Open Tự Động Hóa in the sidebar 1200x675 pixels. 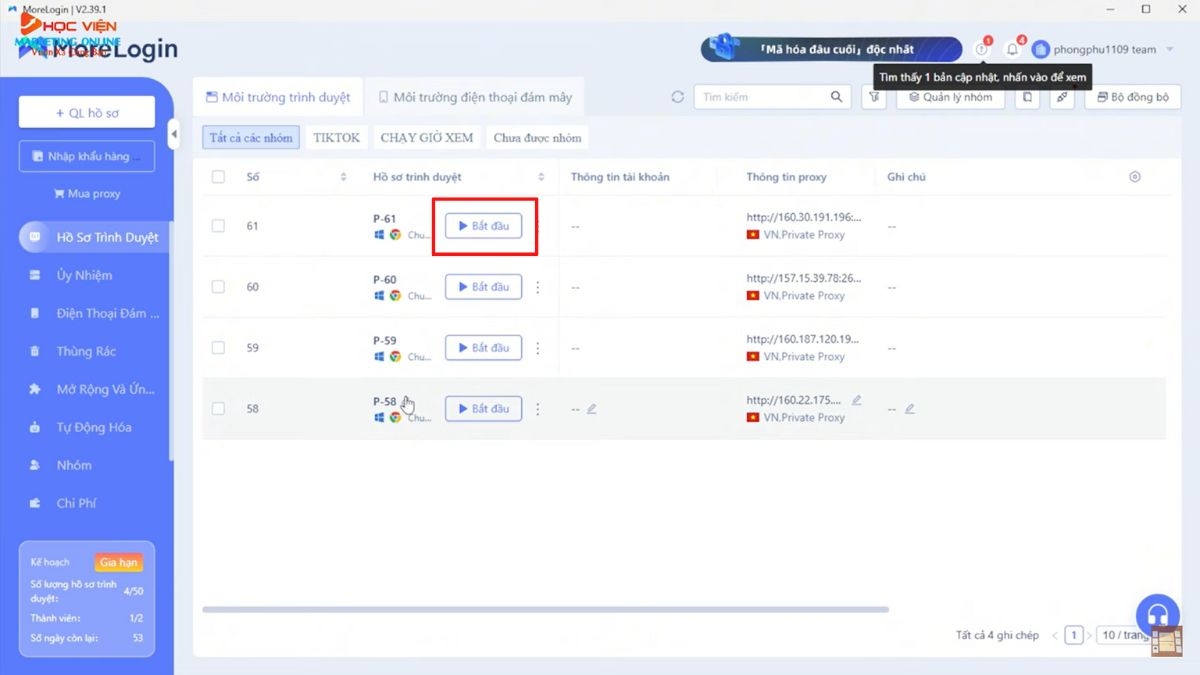78,427
